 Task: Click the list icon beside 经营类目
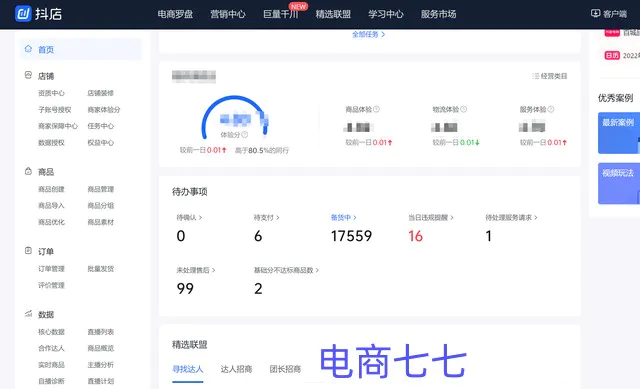[536, 76]
